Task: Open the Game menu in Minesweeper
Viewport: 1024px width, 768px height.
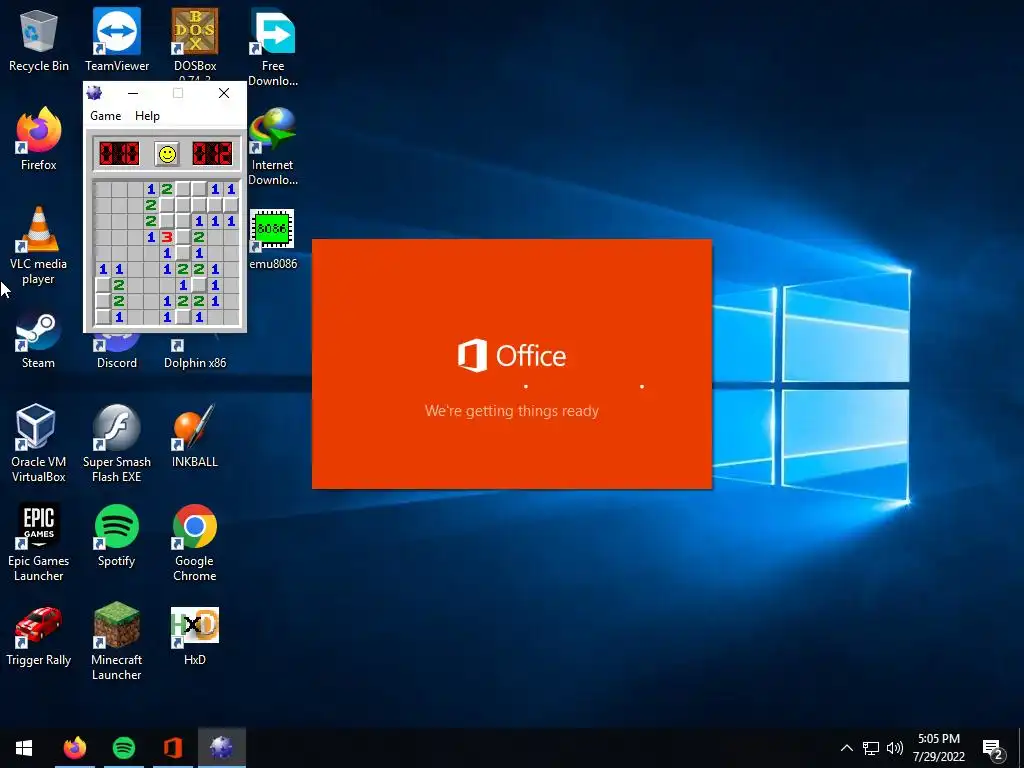Action: [x=105, y=116]
